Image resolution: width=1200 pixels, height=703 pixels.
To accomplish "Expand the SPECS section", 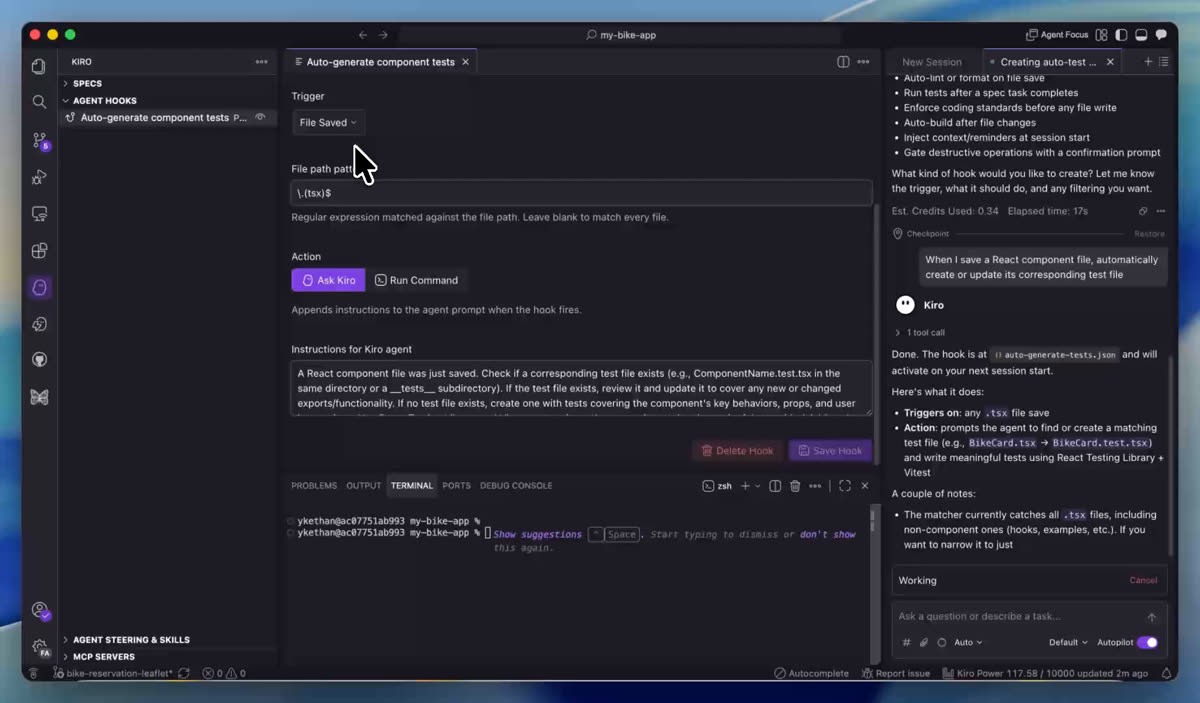I will [87, 84].
